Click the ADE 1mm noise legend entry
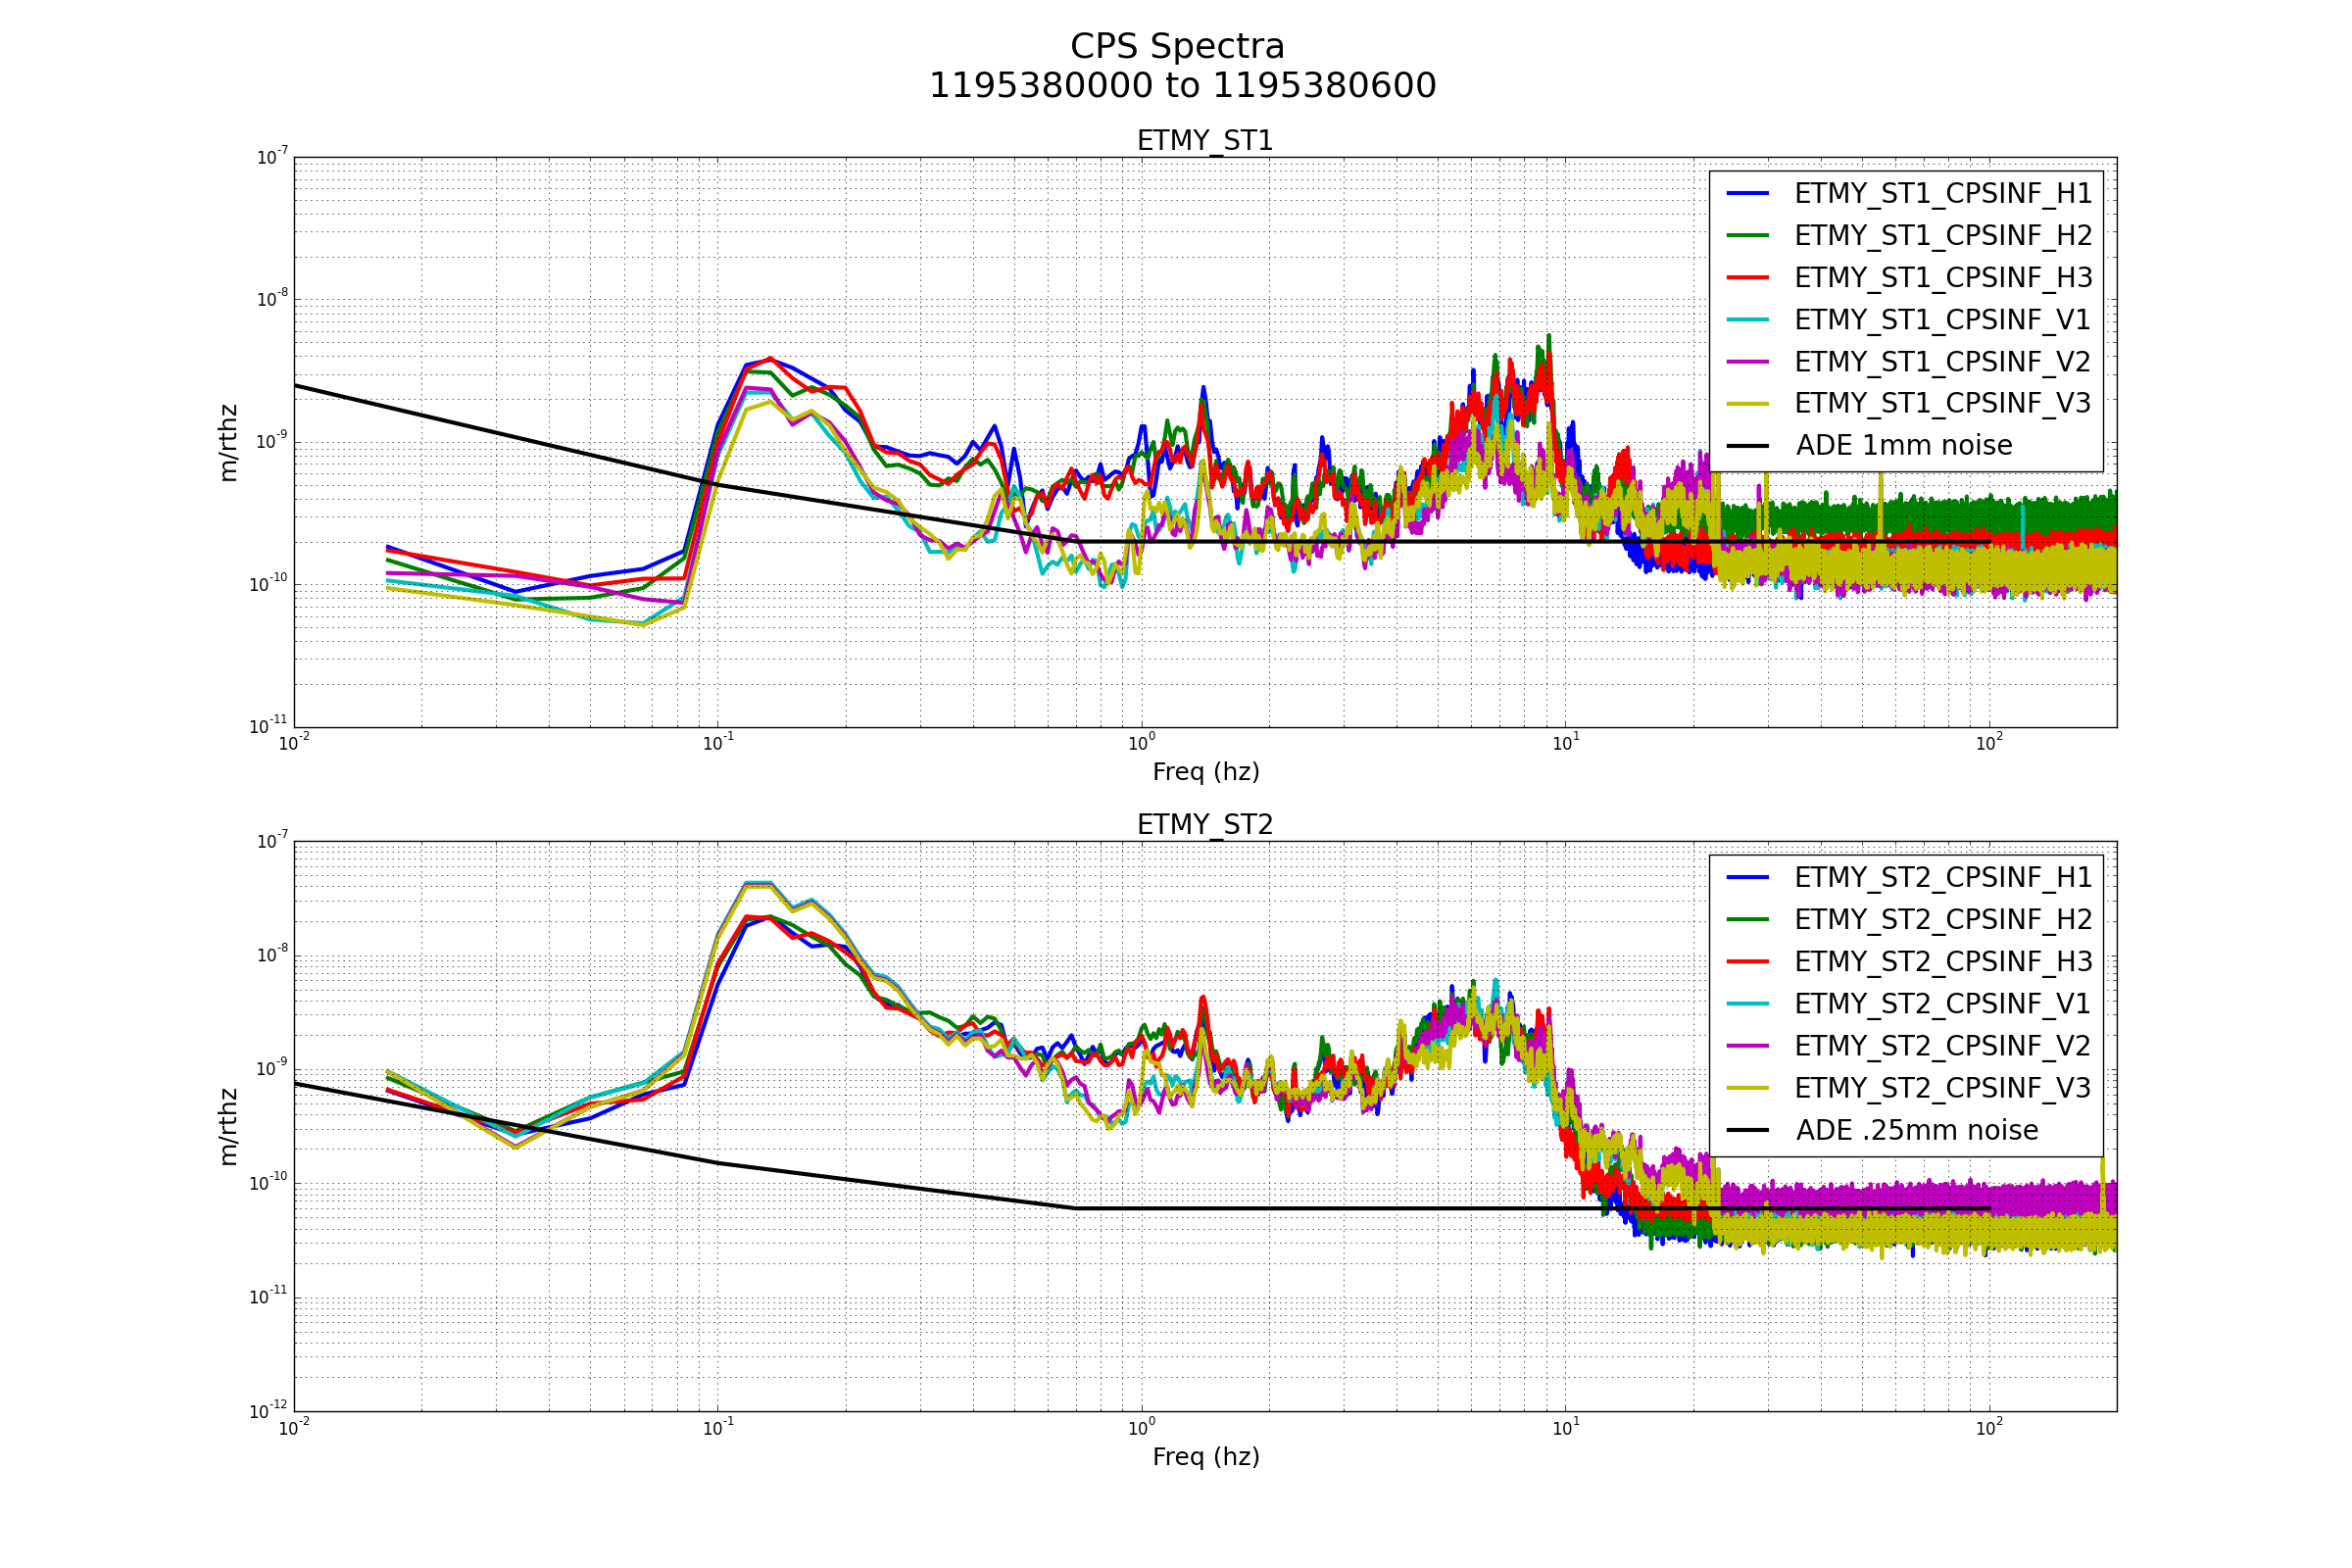This screenshot has height=1568, width=2352. 1903,446
